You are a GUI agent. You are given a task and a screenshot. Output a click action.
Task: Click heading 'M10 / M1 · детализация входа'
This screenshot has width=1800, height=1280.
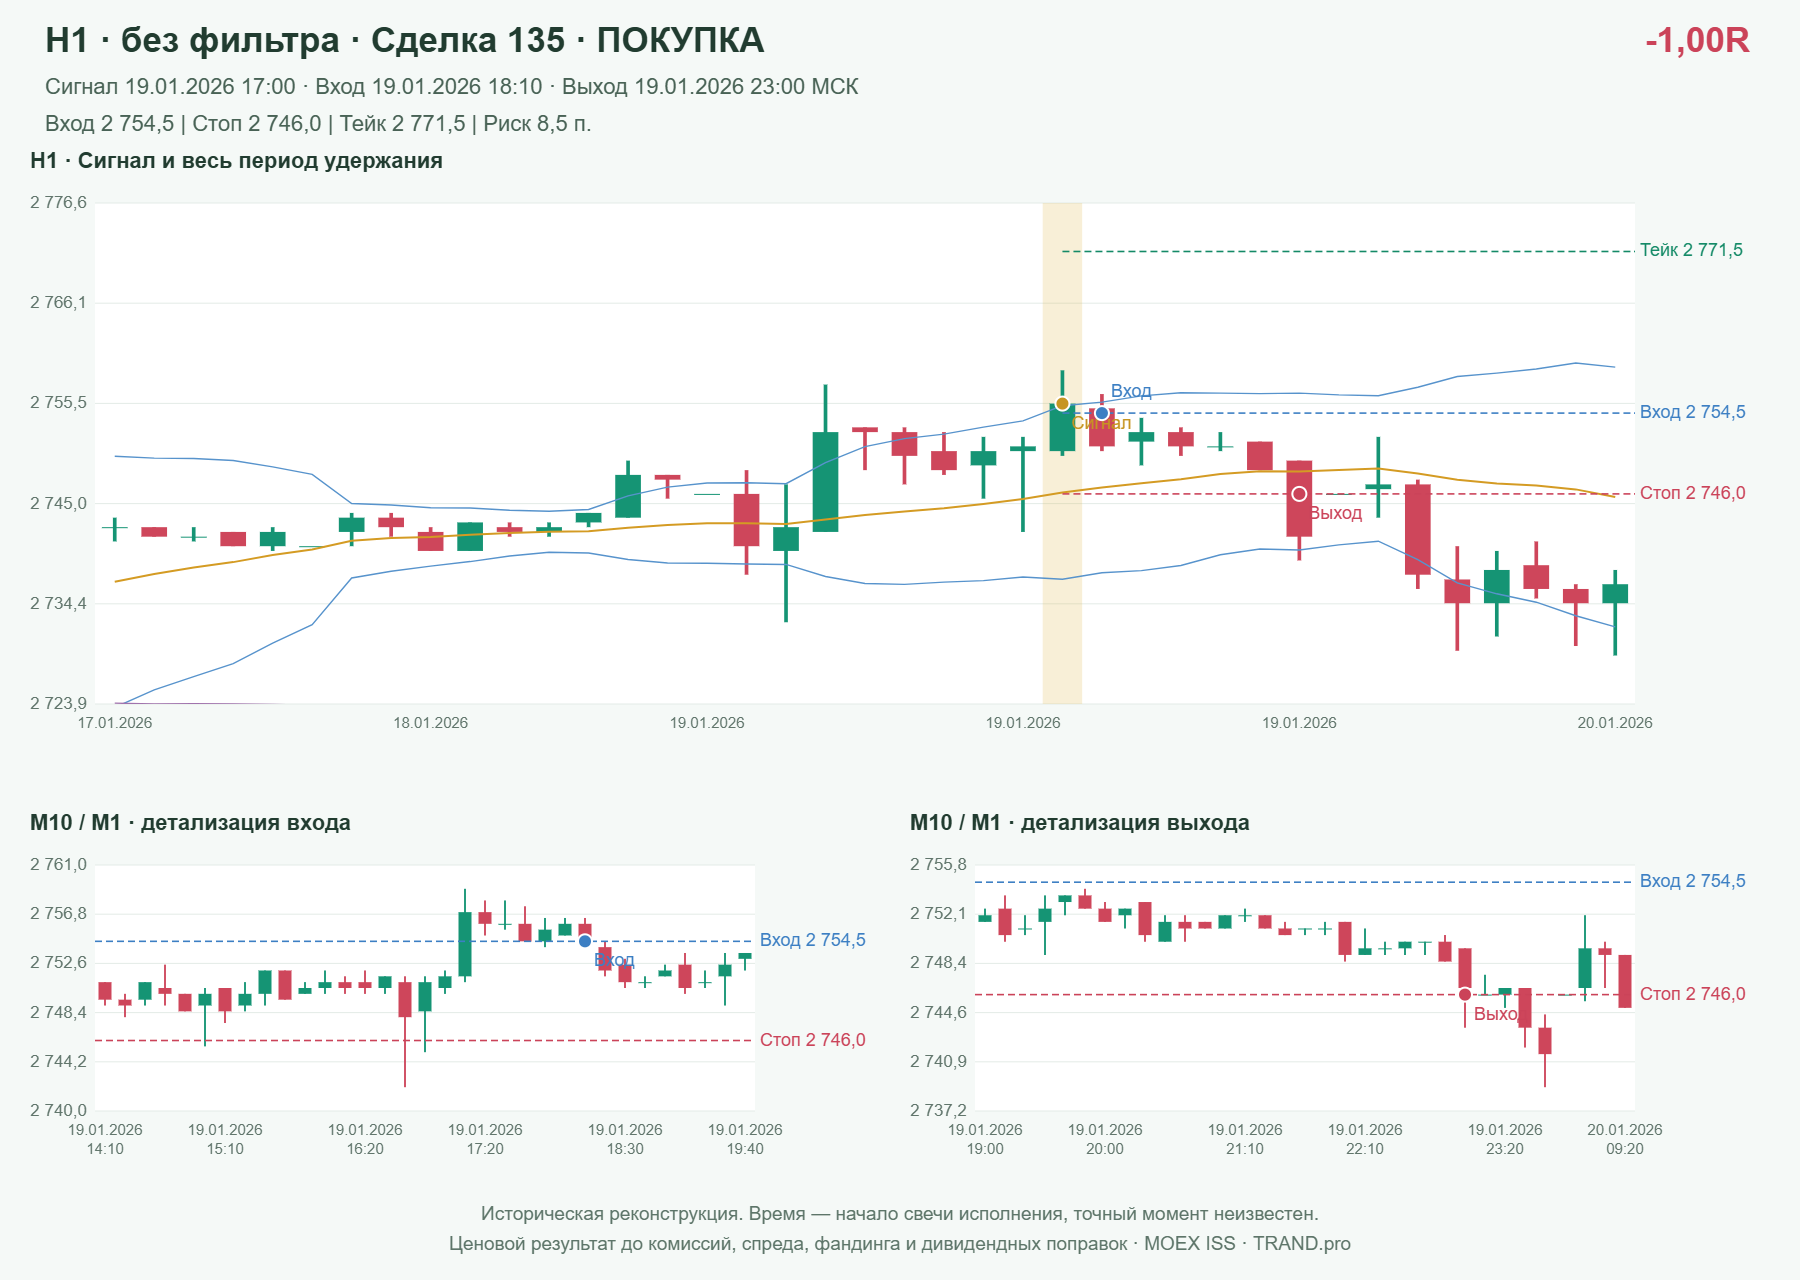[190, 823]
